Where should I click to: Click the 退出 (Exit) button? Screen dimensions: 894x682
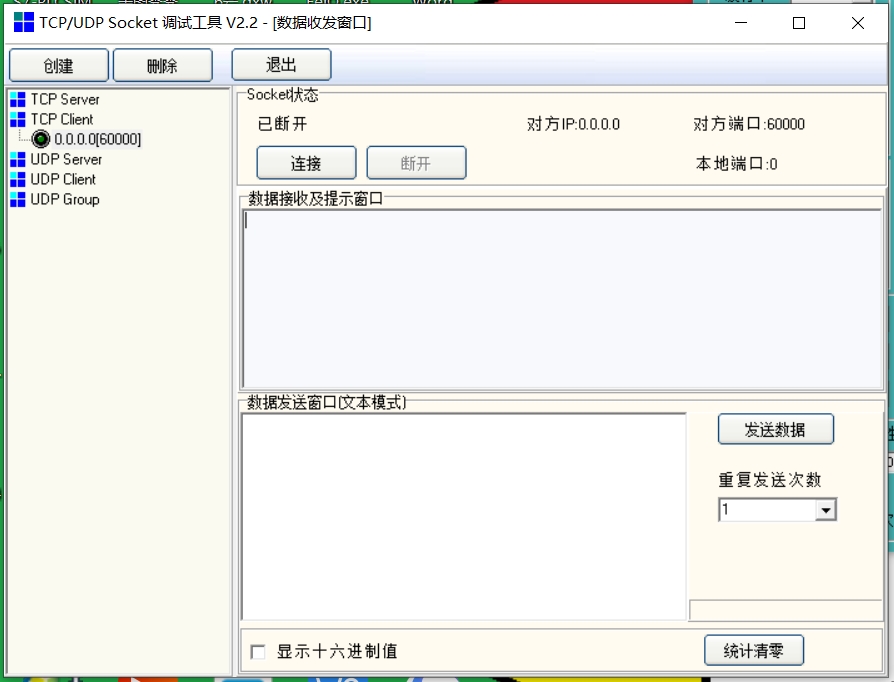pyautogui.click(x=281, y=64)
